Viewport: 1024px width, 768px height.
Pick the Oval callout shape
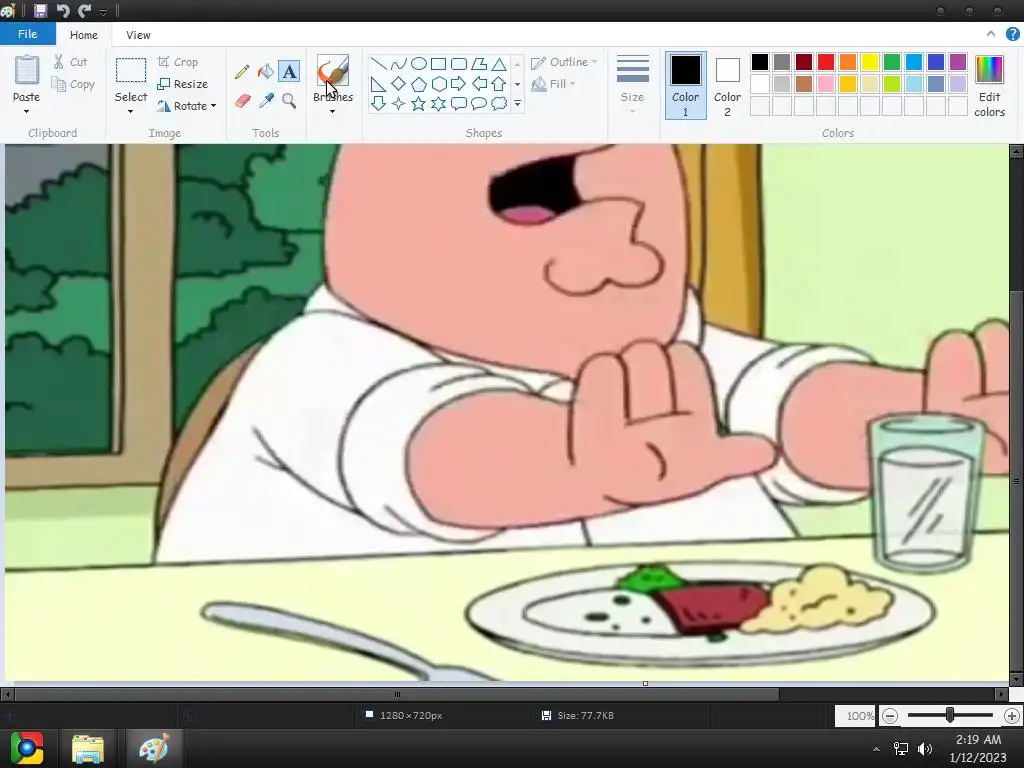479,103
